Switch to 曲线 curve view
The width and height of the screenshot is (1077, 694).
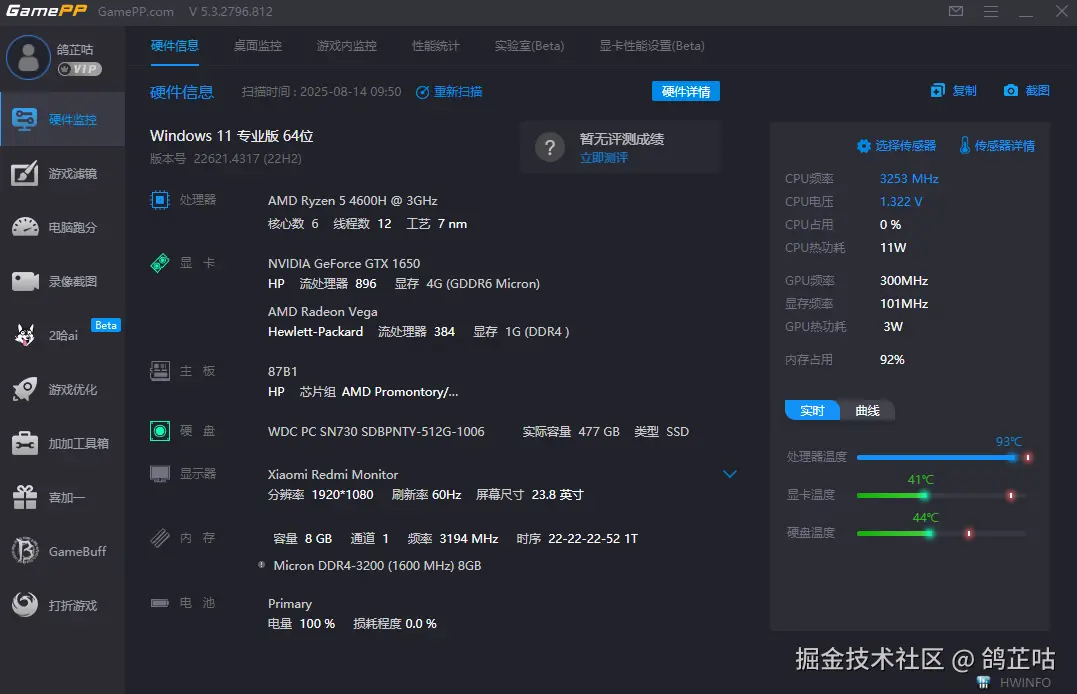click(868, 410)
